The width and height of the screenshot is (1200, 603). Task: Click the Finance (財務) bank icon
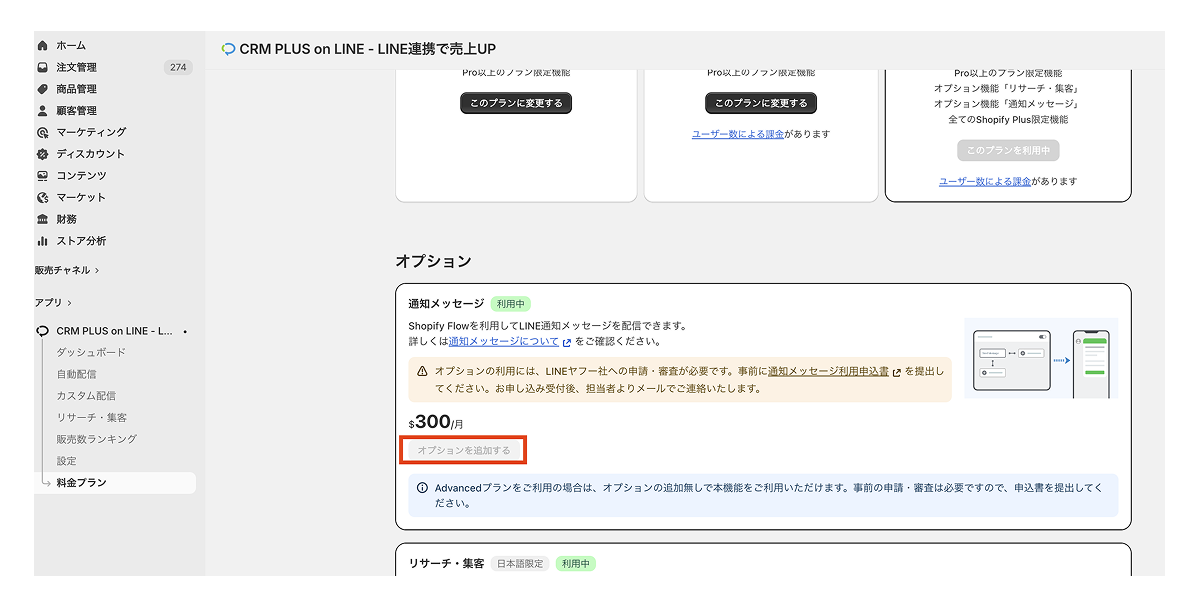[x=42, y=219]
